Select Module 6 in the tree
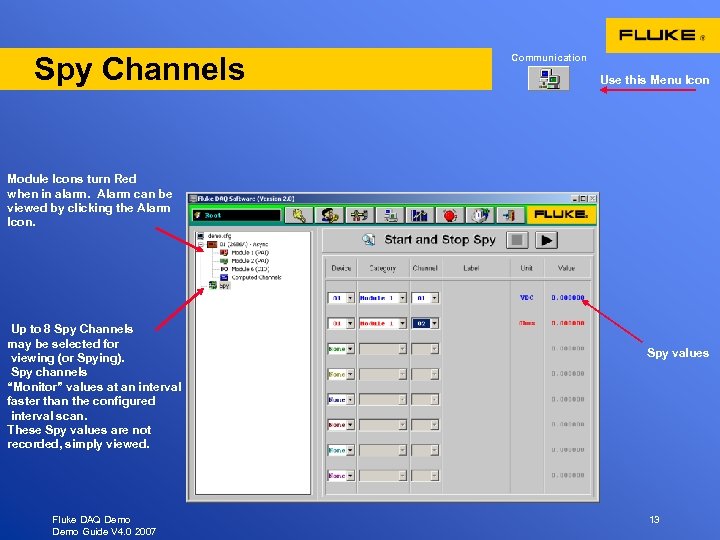Viewport: 720px width, 540px height. [250, 269]
